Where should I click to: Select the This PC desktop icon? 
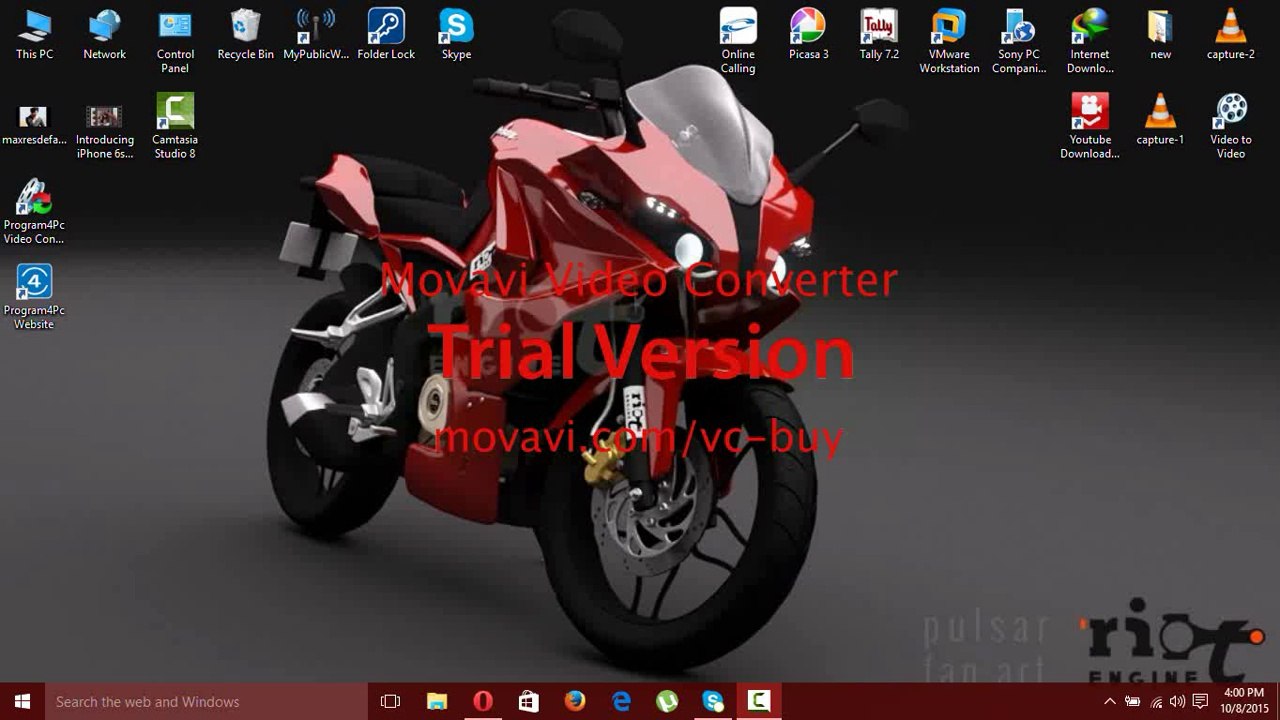coord(34,35)
